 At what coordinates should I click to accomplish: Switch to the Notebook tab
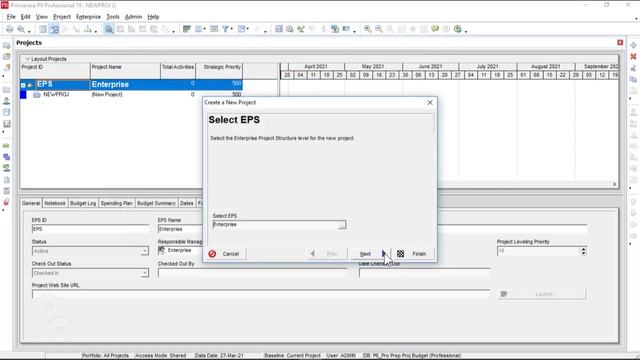[55, 203]
